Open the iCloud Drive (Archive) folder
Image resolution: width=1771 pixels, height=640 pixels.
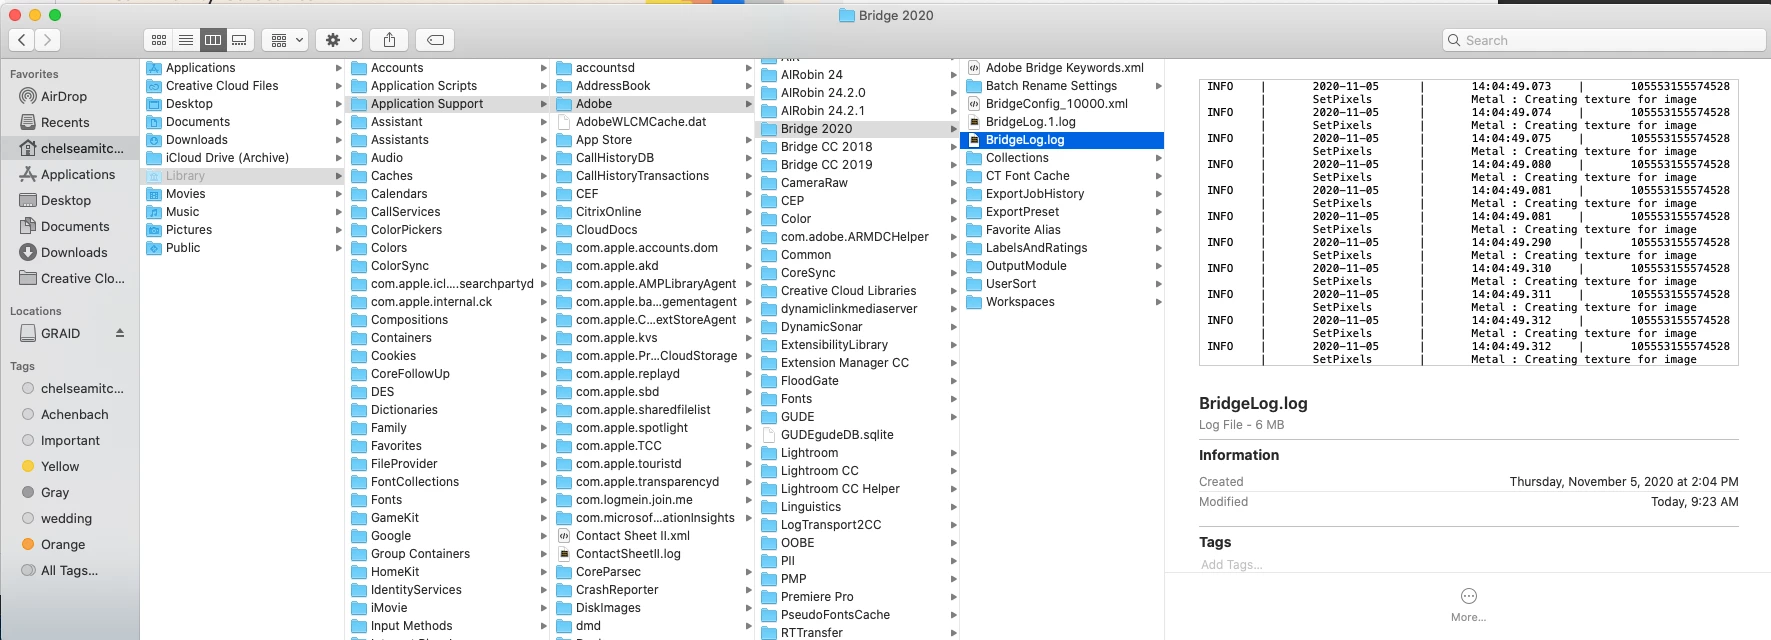(x=244, y=158)
